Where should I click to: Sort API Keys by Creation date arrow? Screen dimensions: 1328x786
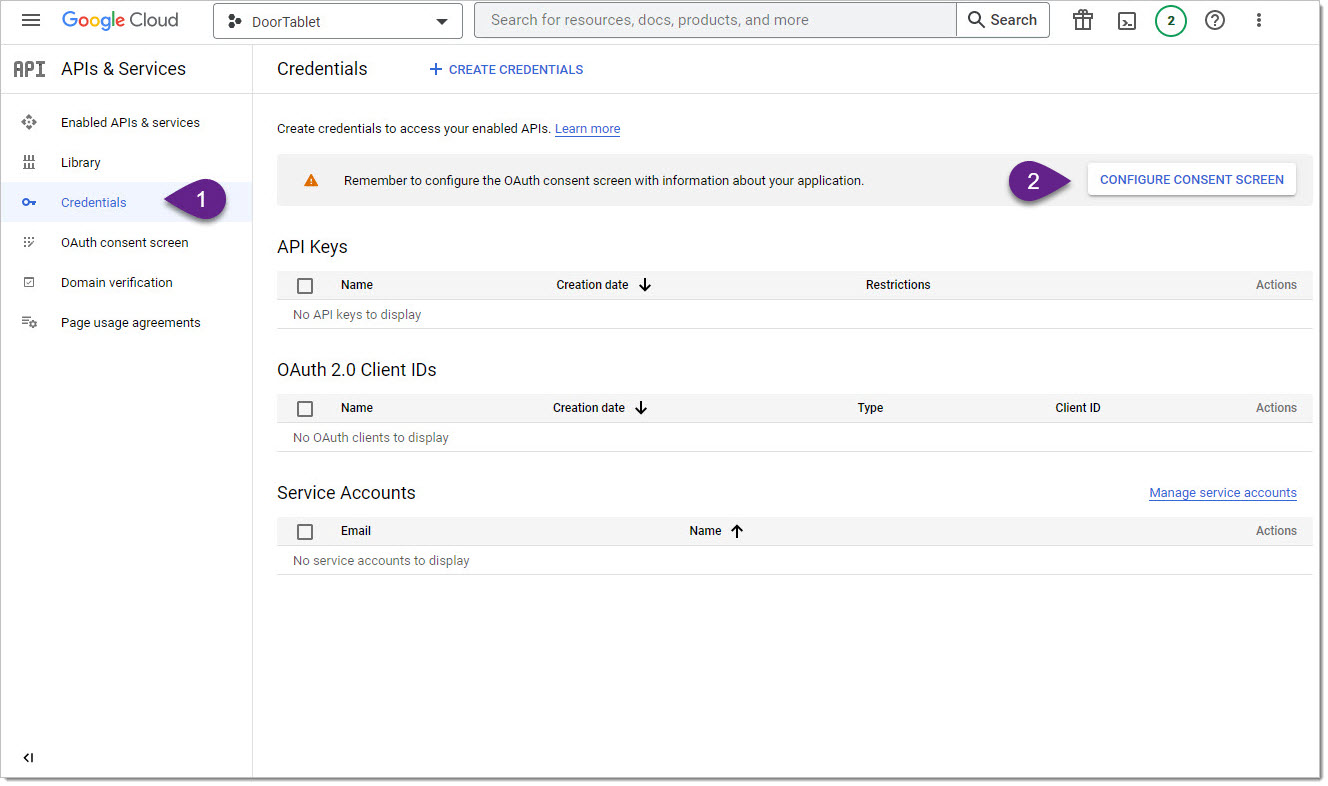pyautogui.click(x=645, y=285)
